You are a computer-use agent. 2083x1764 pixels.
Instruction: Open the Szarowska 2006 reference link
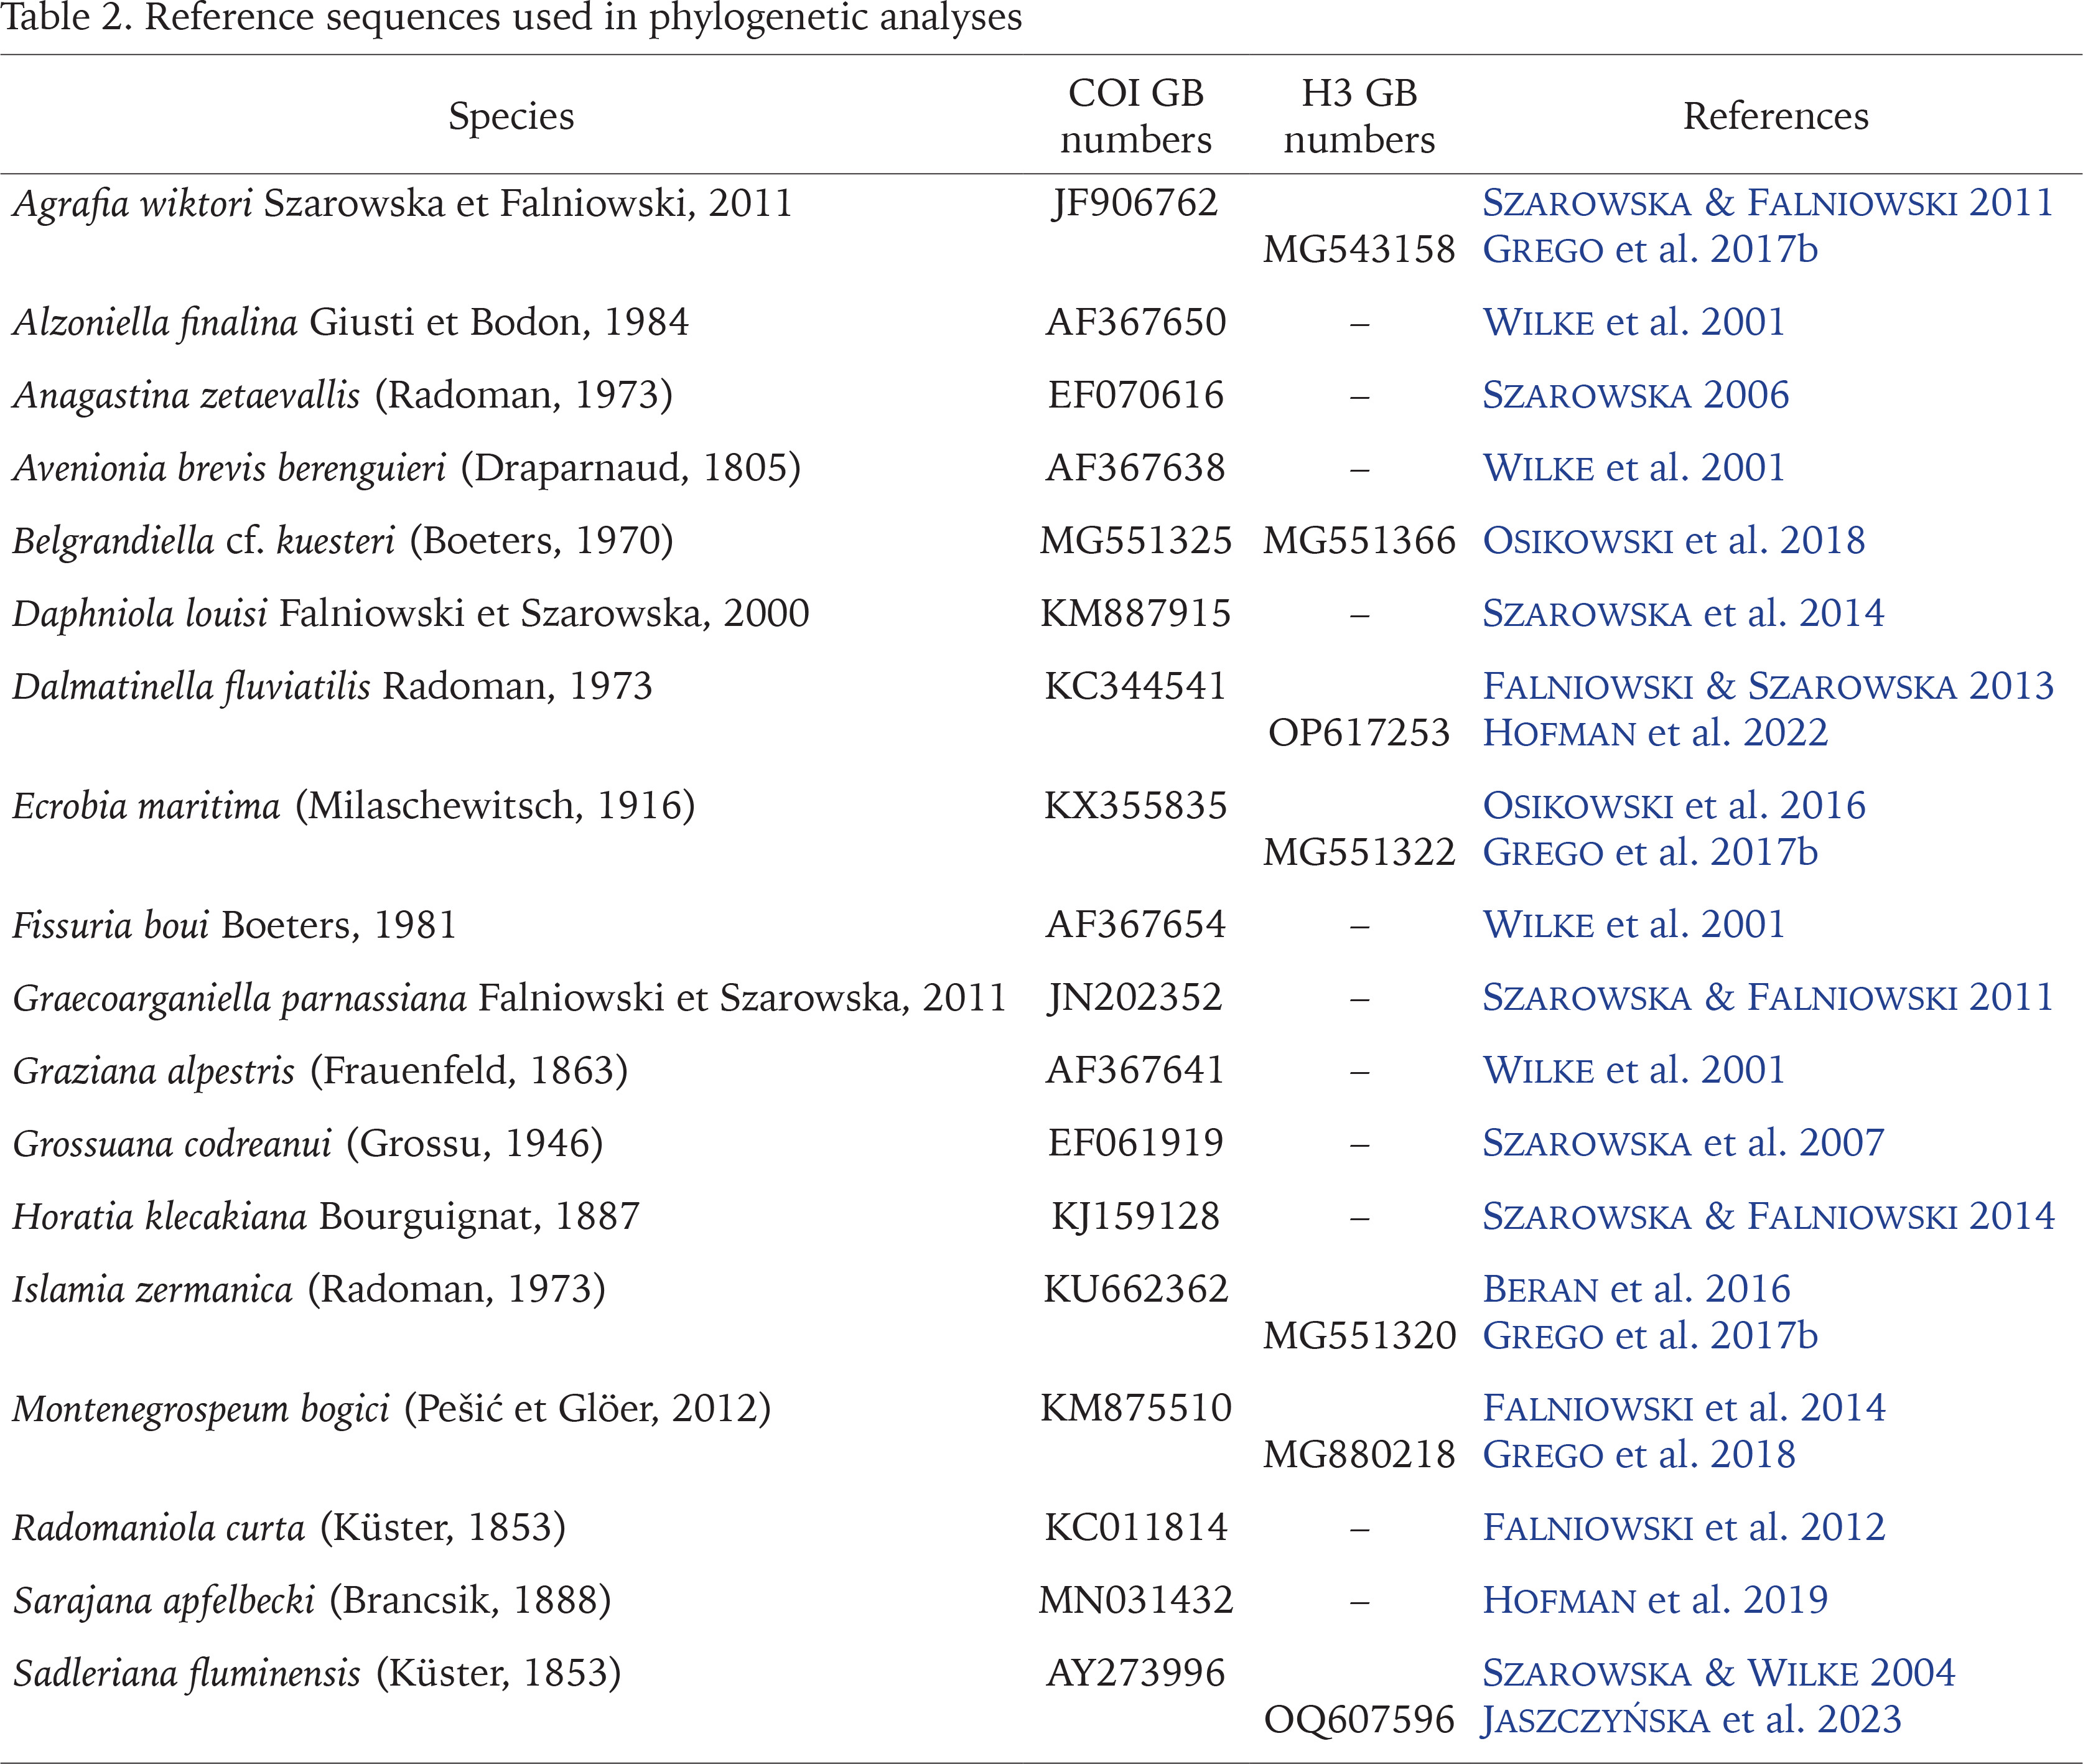[x=1635, y=395]
